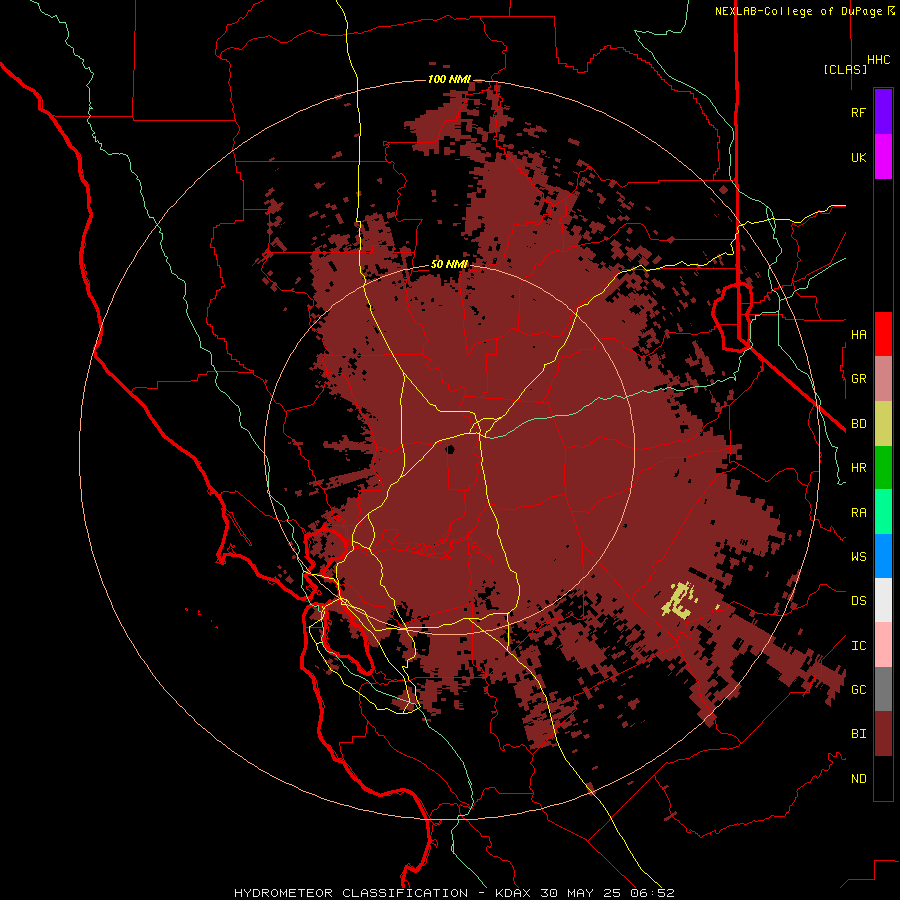Screen dimensions: 900x900
Task: Click the IC legend label
Action: (858, 646)
